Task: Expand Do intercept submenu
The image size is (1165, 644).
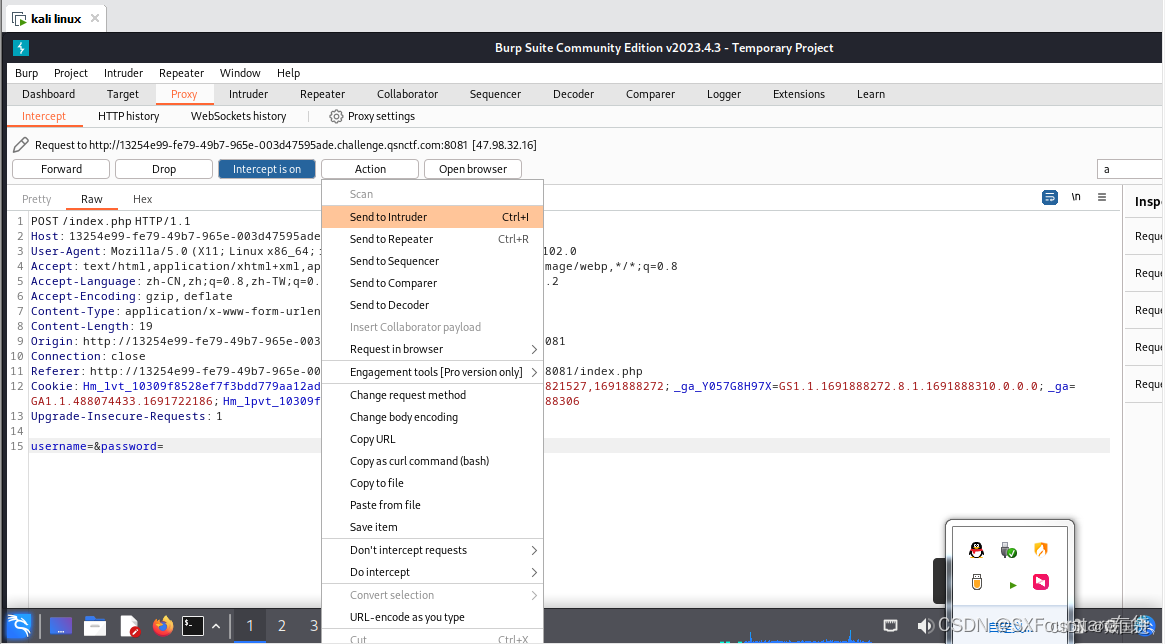Action: [x=432, y=573]
